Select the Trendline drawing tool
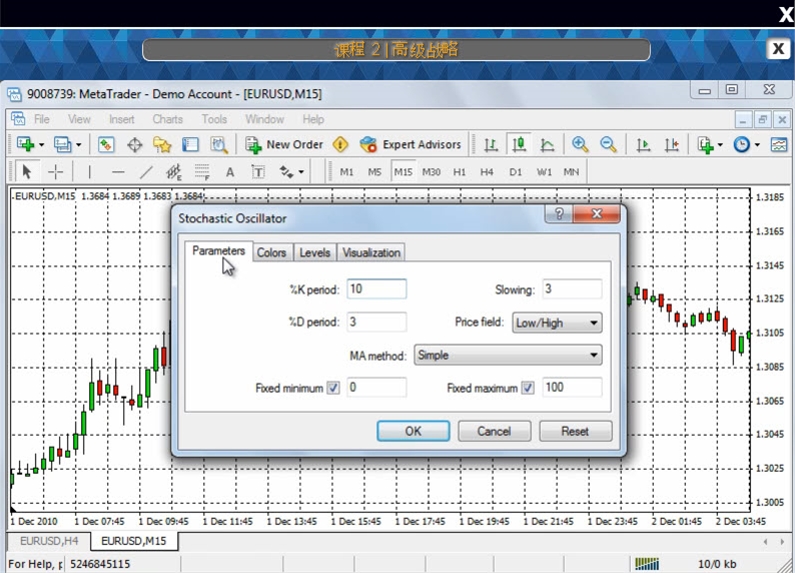The height and width of the screenshot is (573, 795). click(146, 172)
